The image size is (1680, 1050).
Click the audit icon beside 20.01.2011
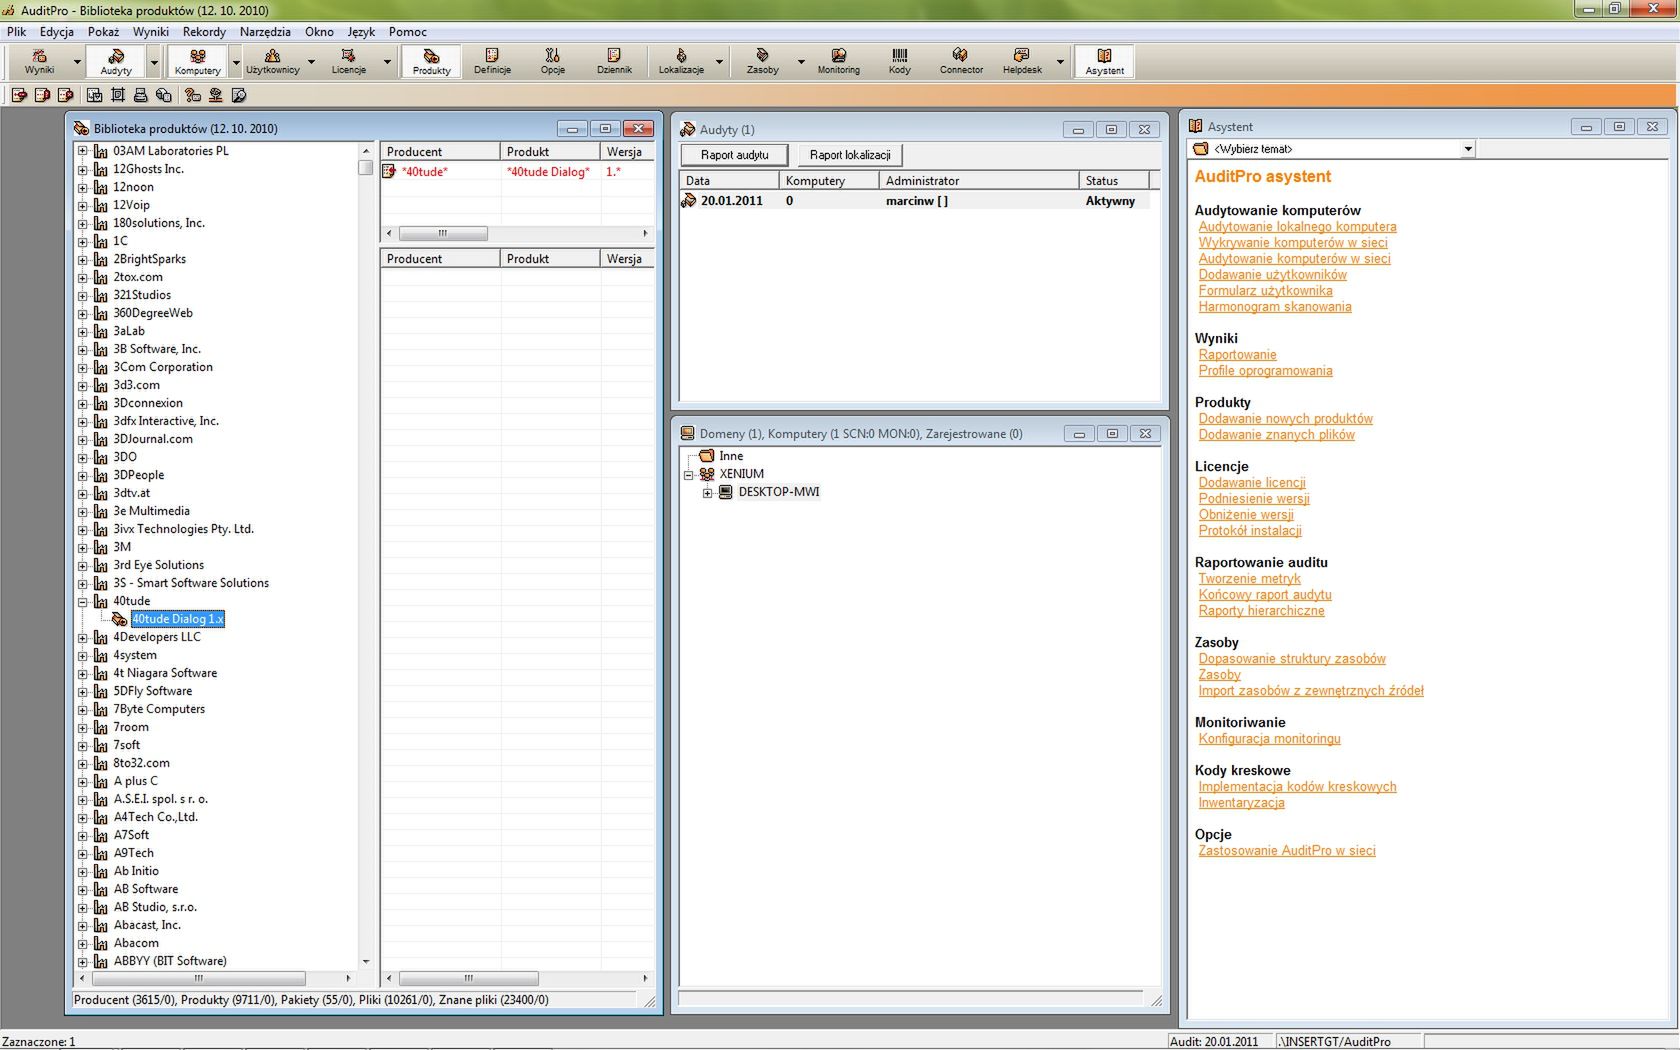(x=688, y=201)
